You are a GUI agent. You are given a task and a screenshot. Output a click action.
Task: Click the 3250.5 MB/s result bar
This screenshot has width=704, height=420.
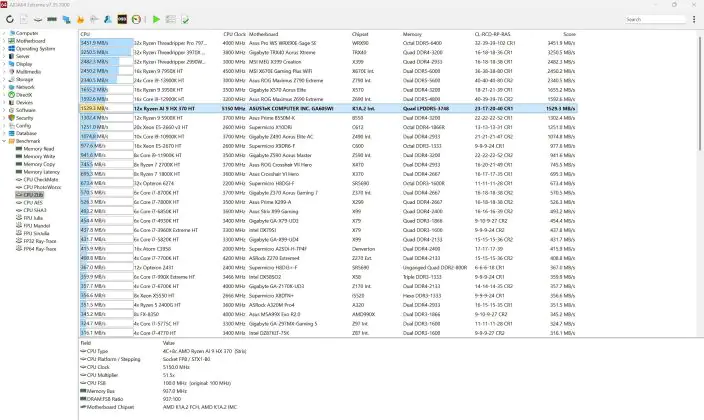coord(106,53)
